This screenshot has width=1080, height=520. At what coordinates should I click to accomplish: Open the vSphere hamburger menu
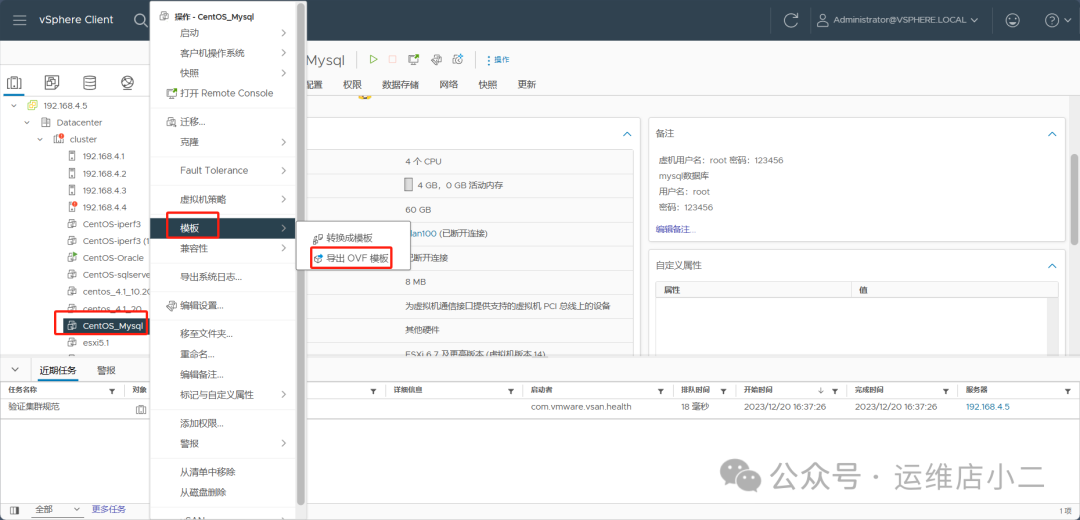tap(21, 20)
